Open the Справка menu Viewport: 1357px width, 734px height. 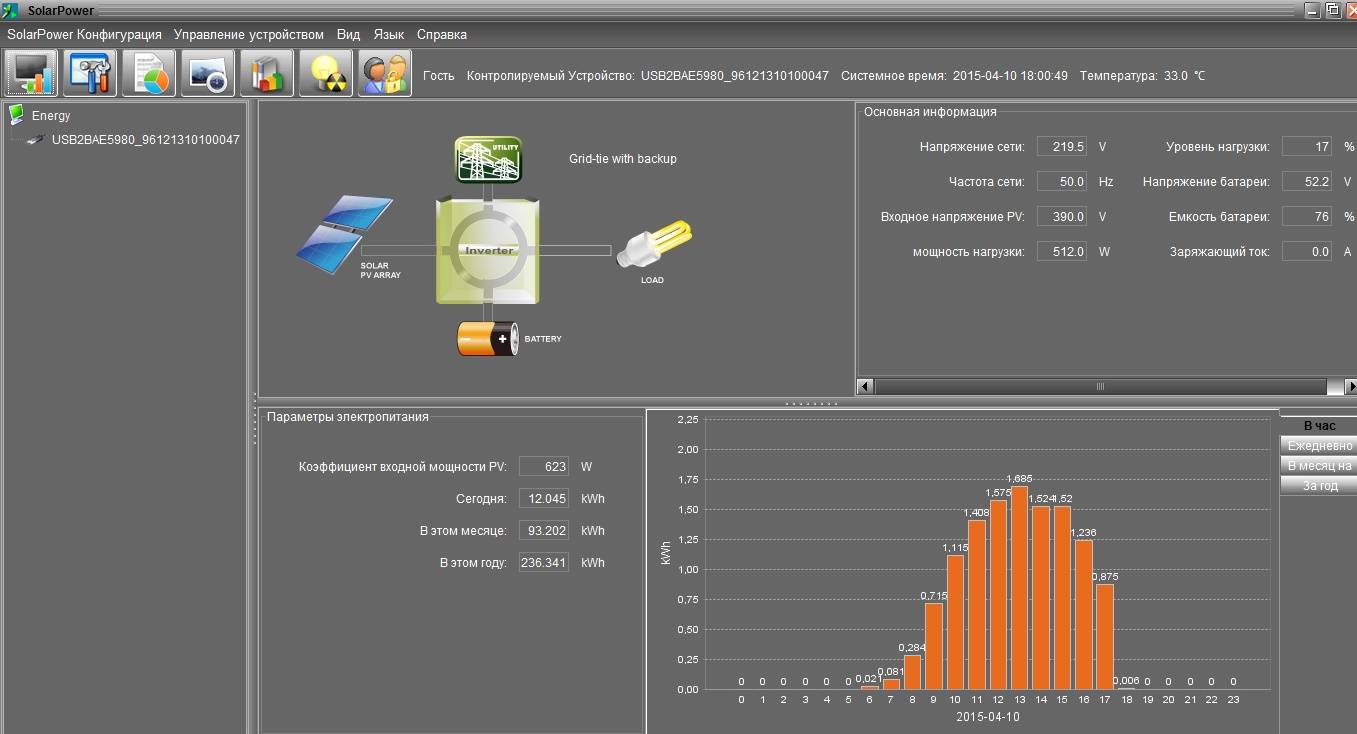(442, 34)
